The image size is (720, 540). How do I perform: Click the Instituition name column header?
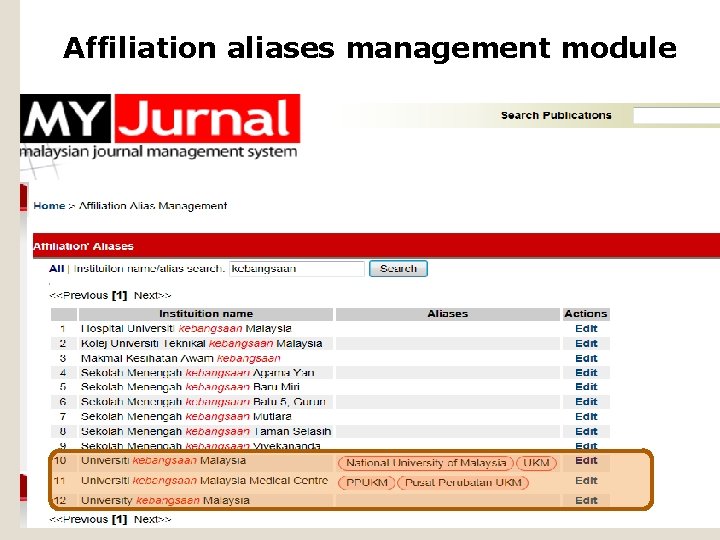point(206,314)
